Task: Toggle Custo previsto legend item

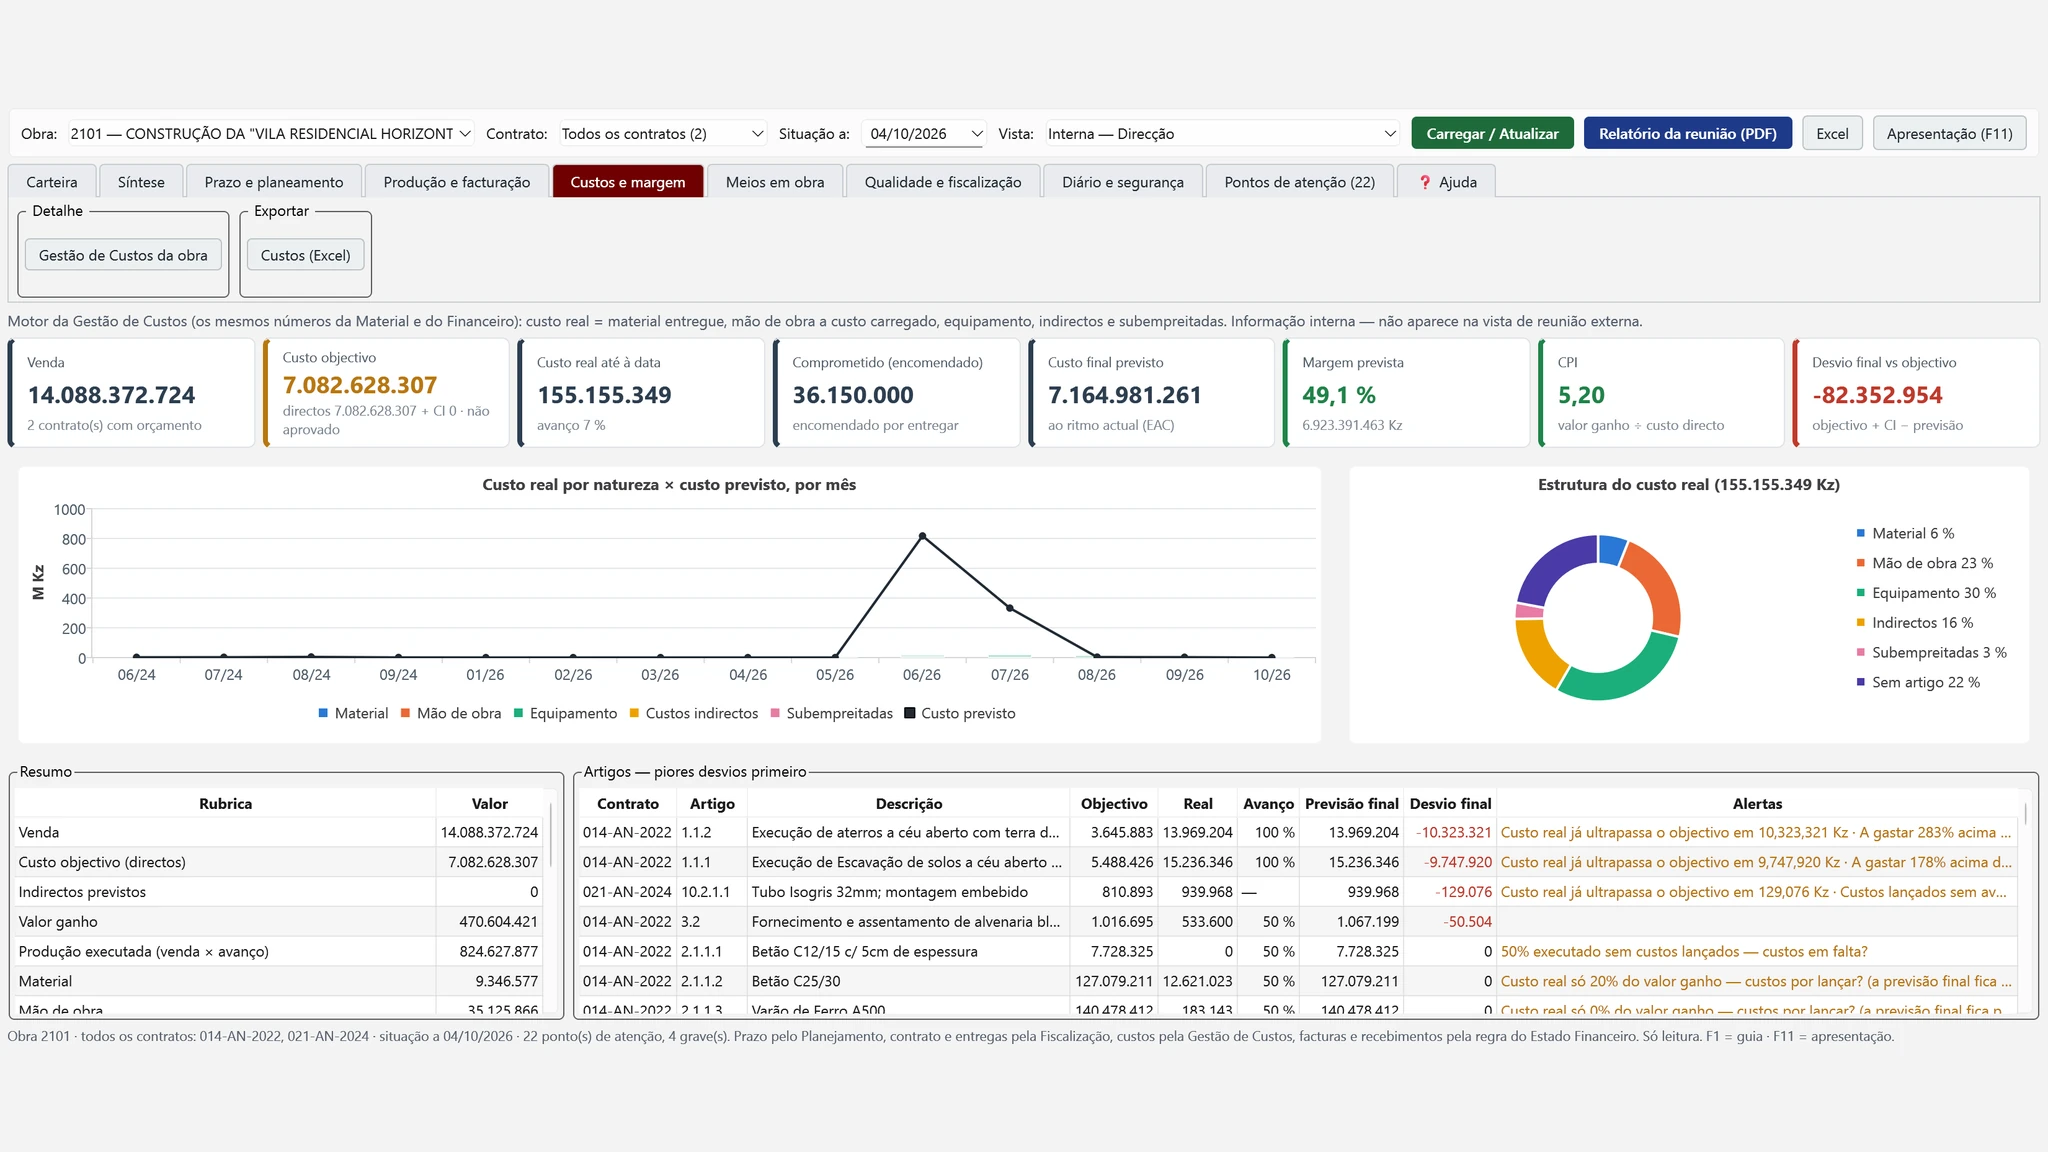Action: 960,713
